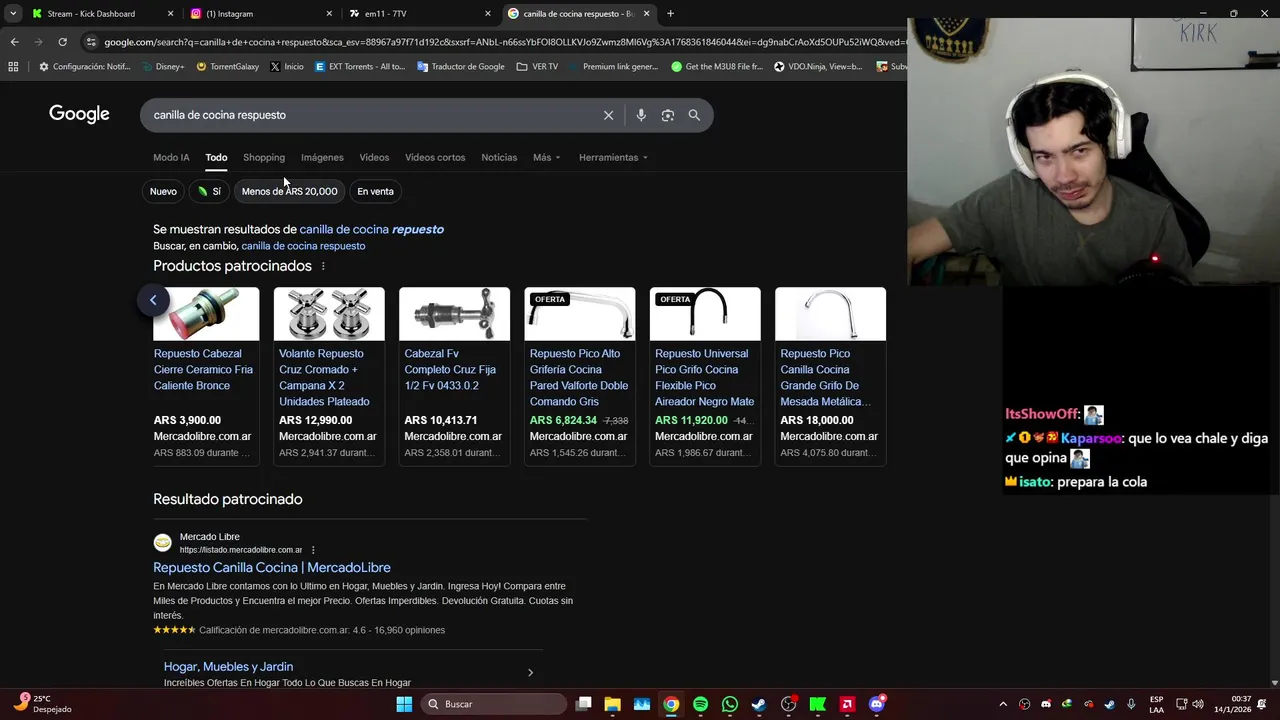1280x720 pixels.
Task: Open Discord from the taskbar
Action: pyautogui.click(x=877, y=704)
